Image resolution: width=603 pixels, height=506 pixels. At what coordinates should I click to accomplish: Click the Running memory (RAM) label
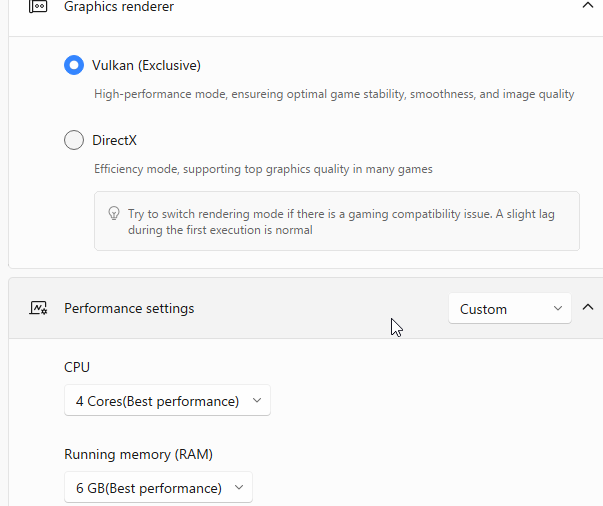click(x=138, y=455)
